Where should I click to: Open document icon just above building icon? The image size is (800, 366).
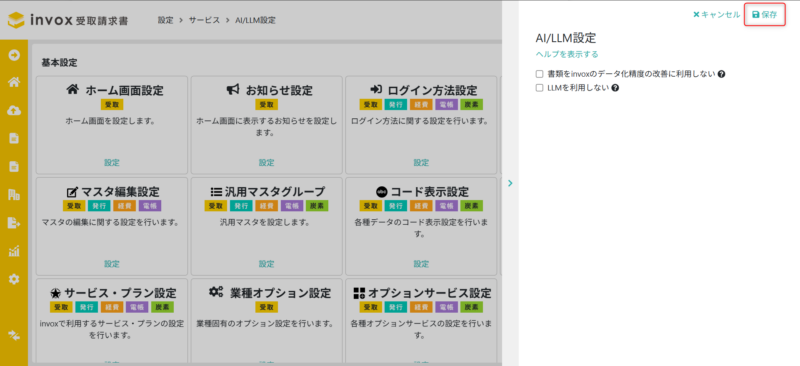click(14, 166)
